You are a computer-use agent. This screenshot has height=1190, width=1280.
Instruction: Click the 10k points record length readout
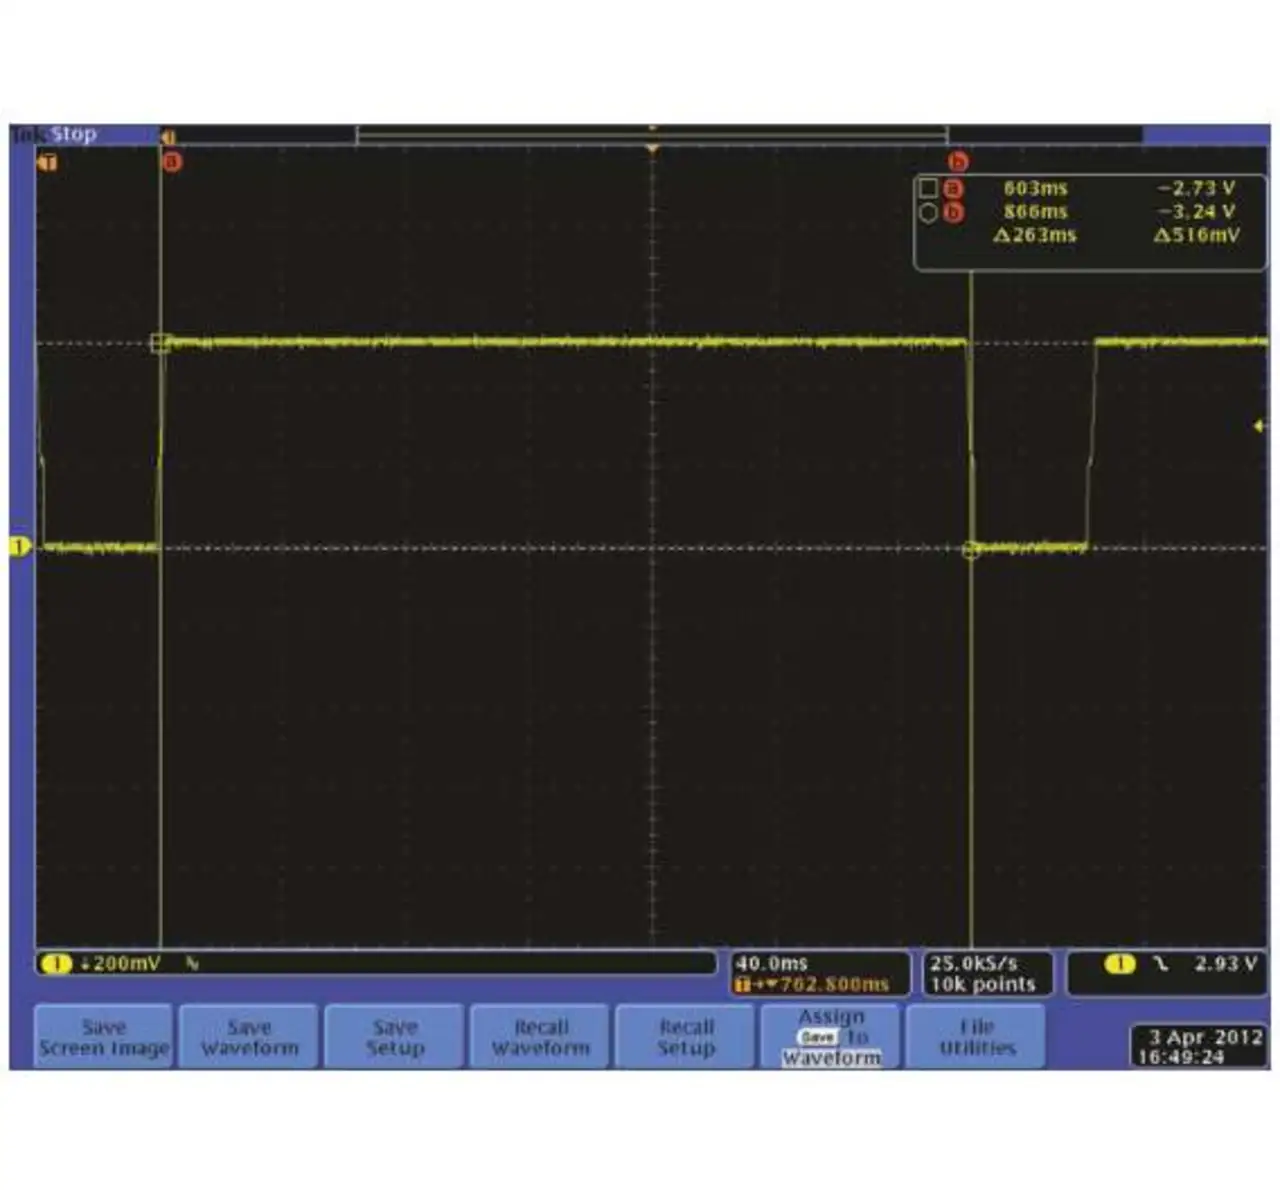(x=982, y=984)
